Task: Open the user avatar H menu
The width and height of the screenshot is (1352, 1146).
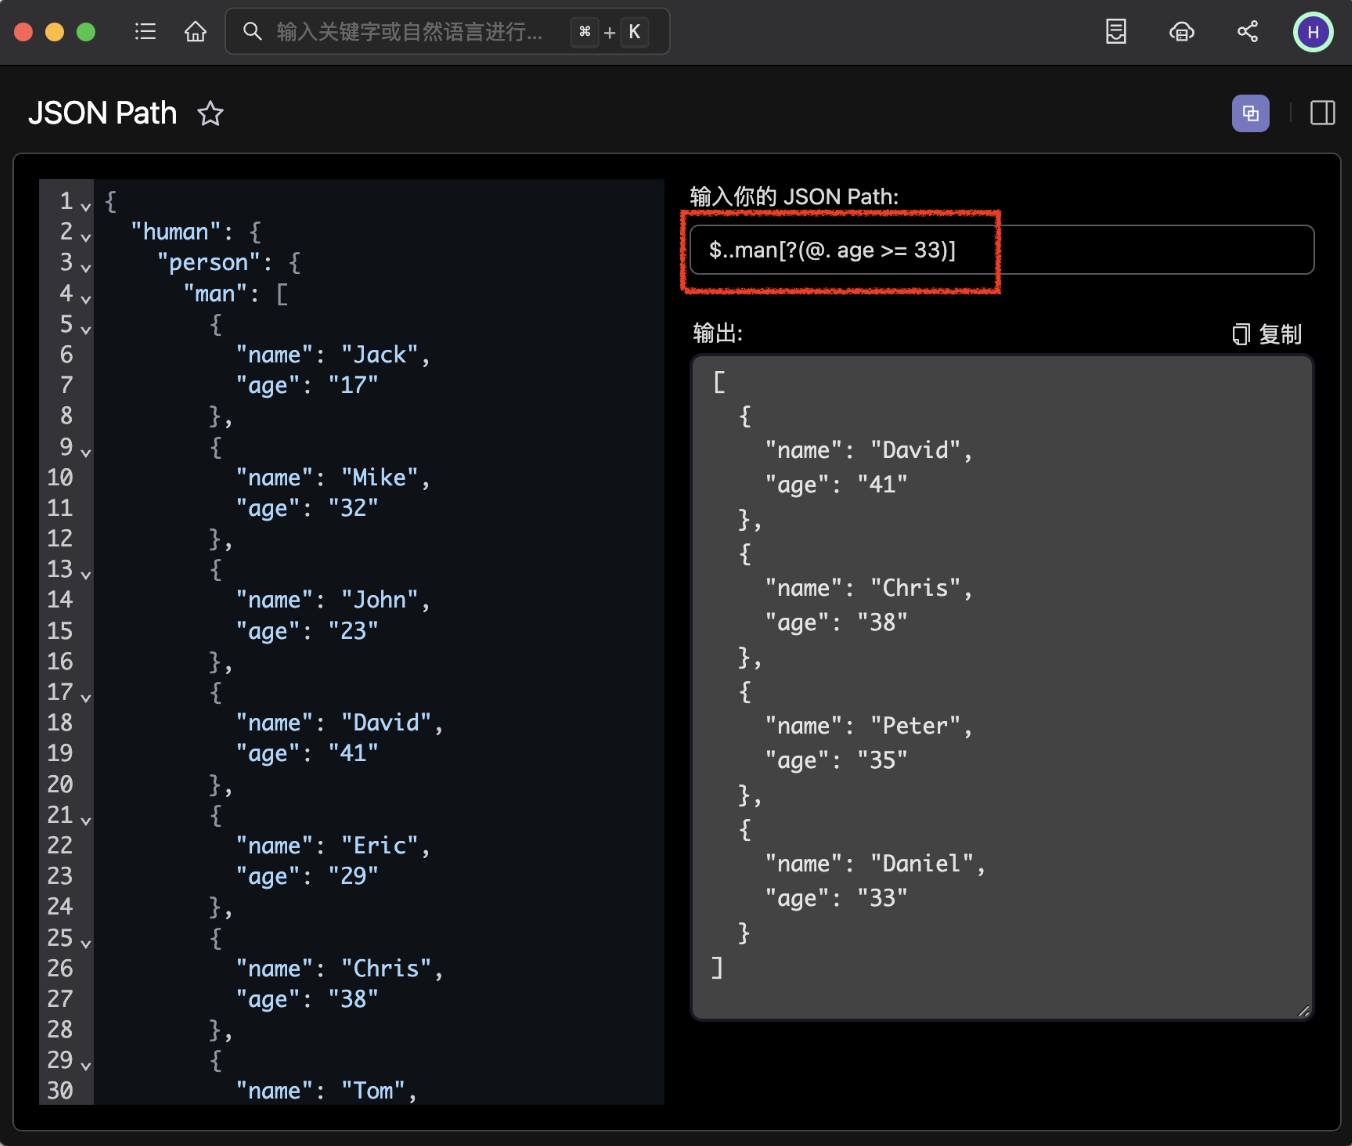Action: (1313, 31)
